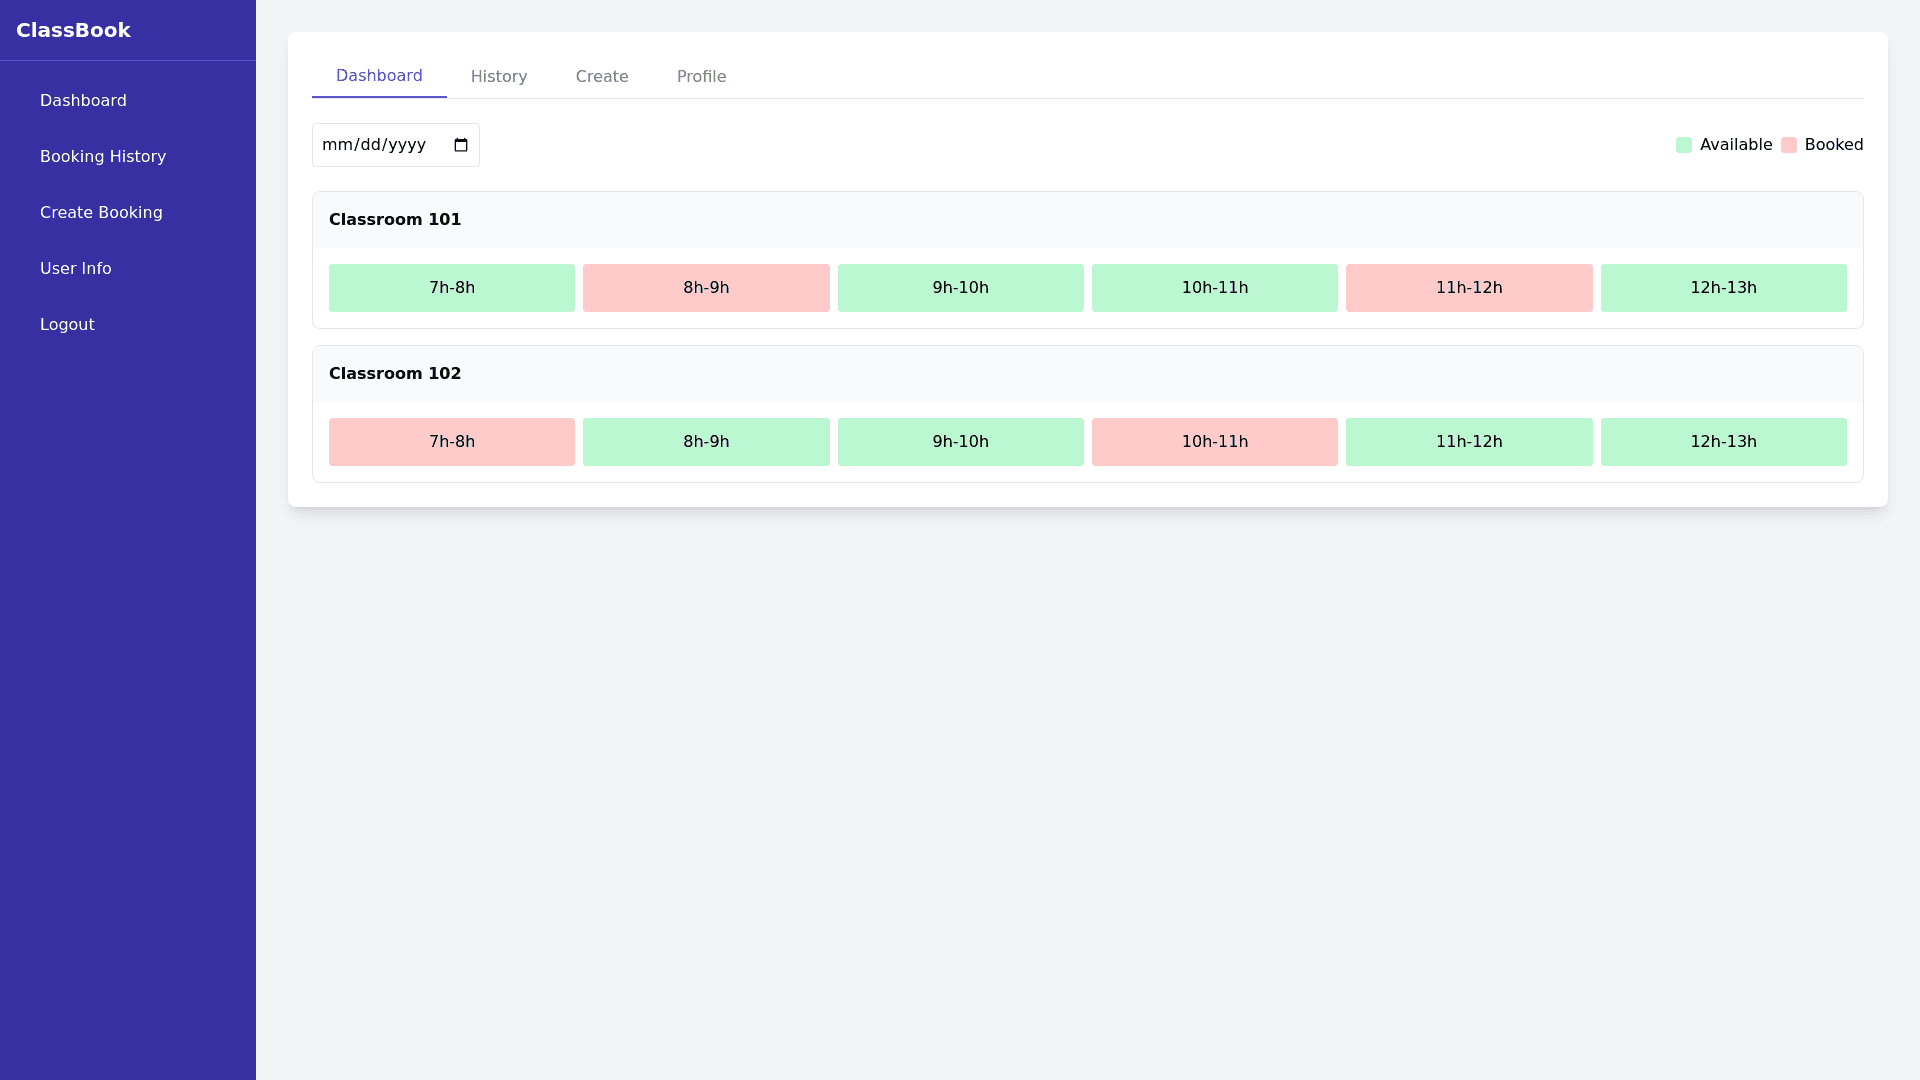Click the green Available legend swatch
The image size is (1920, 1080).
coord(1684,145)
